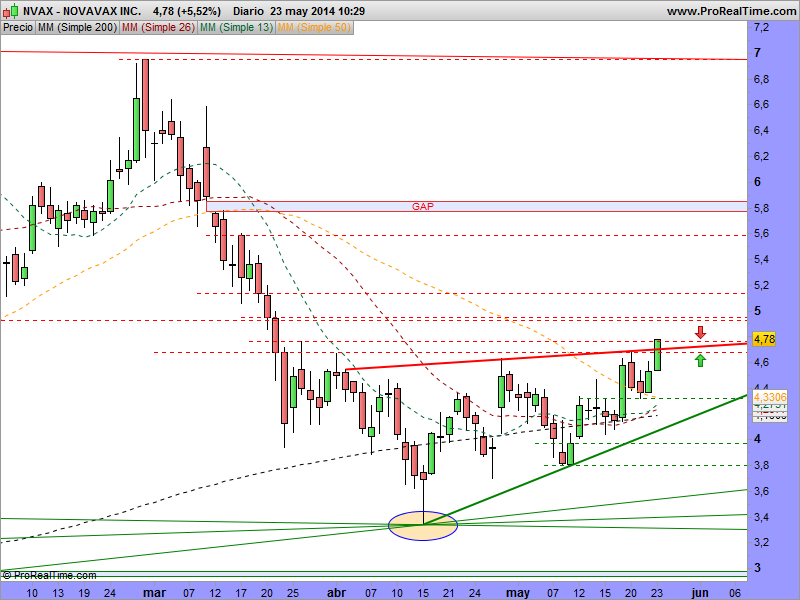Click the red GAP label
Screen dimensions: 800x600
click(422, 206)
